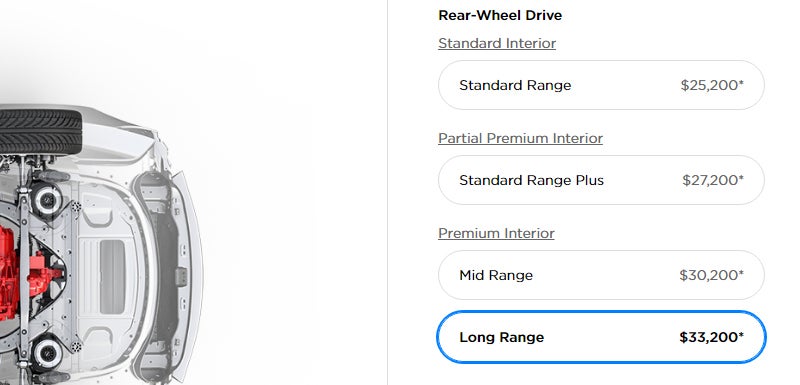Open the Standard Interior link
Viewport: 800px width, 385px height.
(x=497, y=43)
